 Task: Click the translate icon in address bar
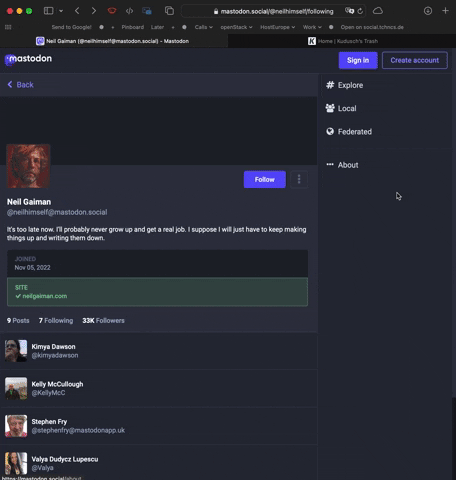pyautogui.click(x=349, y=11)
